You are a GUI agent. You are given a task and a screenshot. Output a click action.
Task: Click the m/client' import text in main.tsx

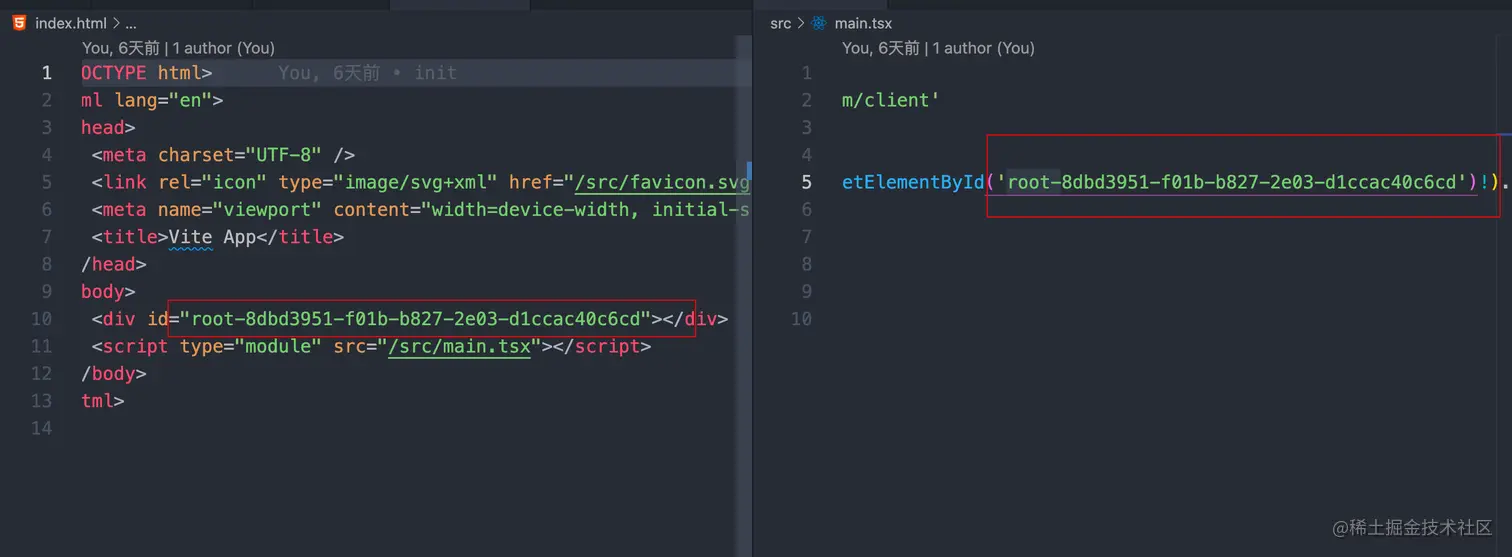891,100
